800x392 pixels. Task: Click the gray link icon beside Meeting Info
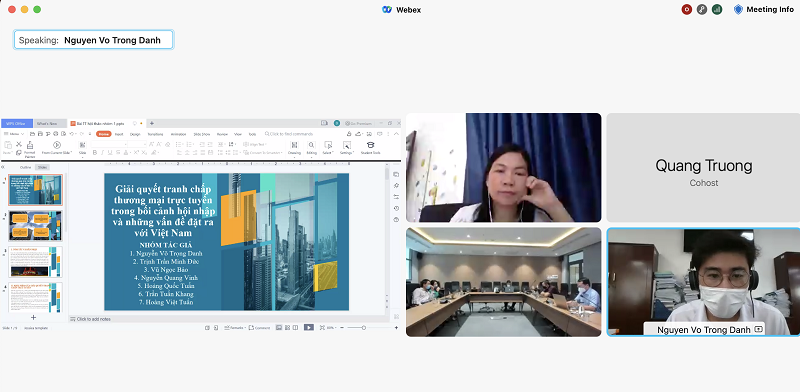click(x=702, y=9)
